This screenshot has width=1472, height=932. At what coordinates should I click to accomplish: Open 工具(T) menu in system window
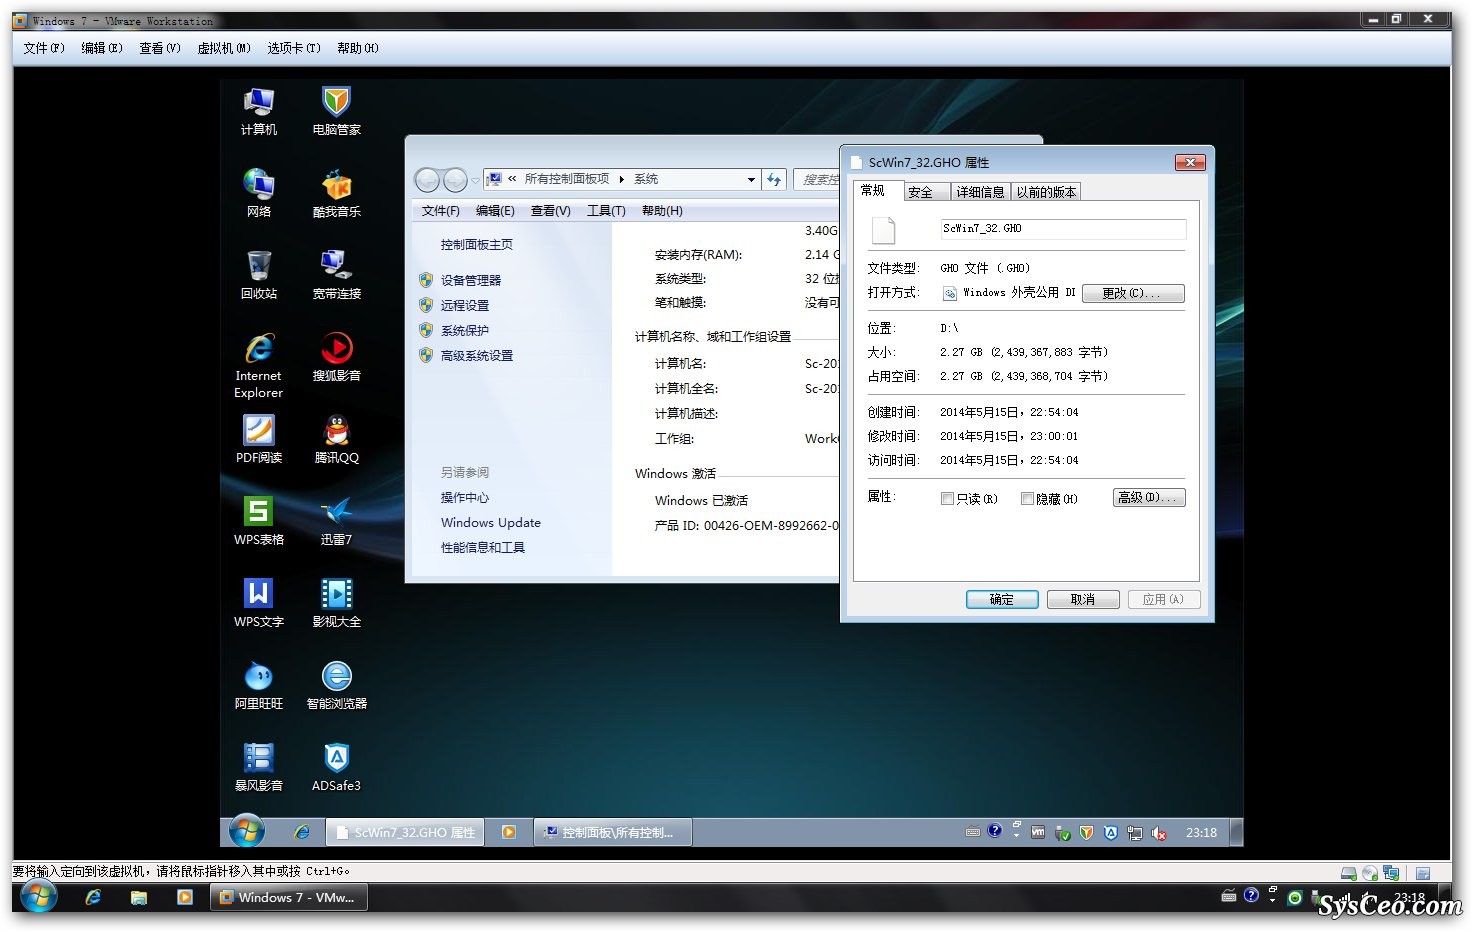[x=606, y=211]
